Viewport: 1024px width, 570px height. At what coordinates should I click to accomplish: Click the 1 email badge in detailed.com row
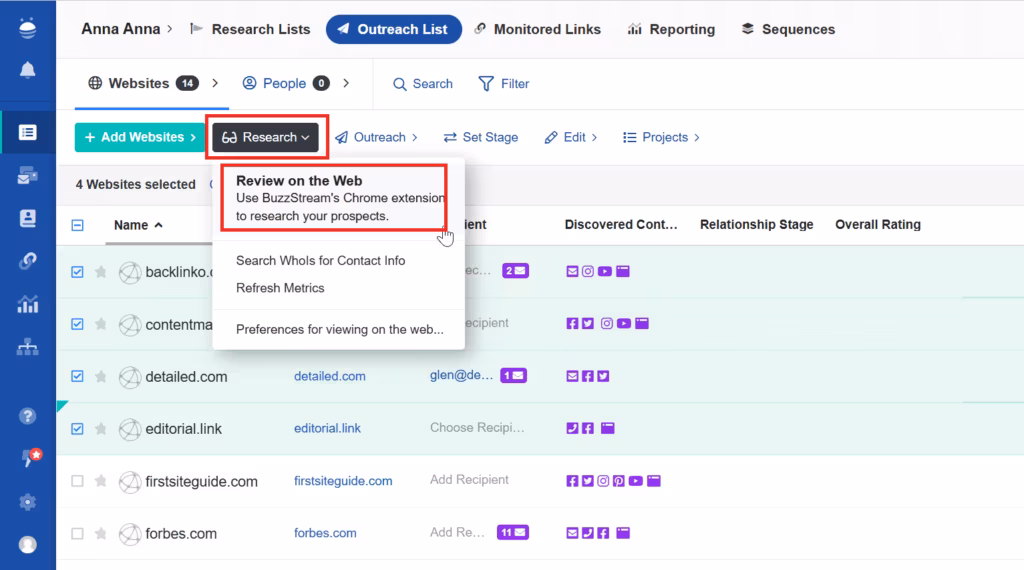tap(513, 375)
